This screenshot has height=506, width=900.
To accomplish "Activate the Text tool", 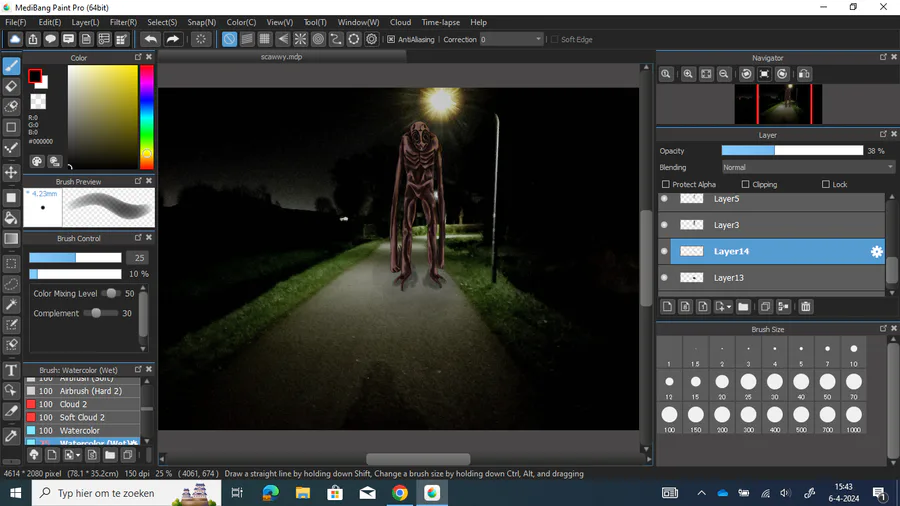I will click(11, 370).
